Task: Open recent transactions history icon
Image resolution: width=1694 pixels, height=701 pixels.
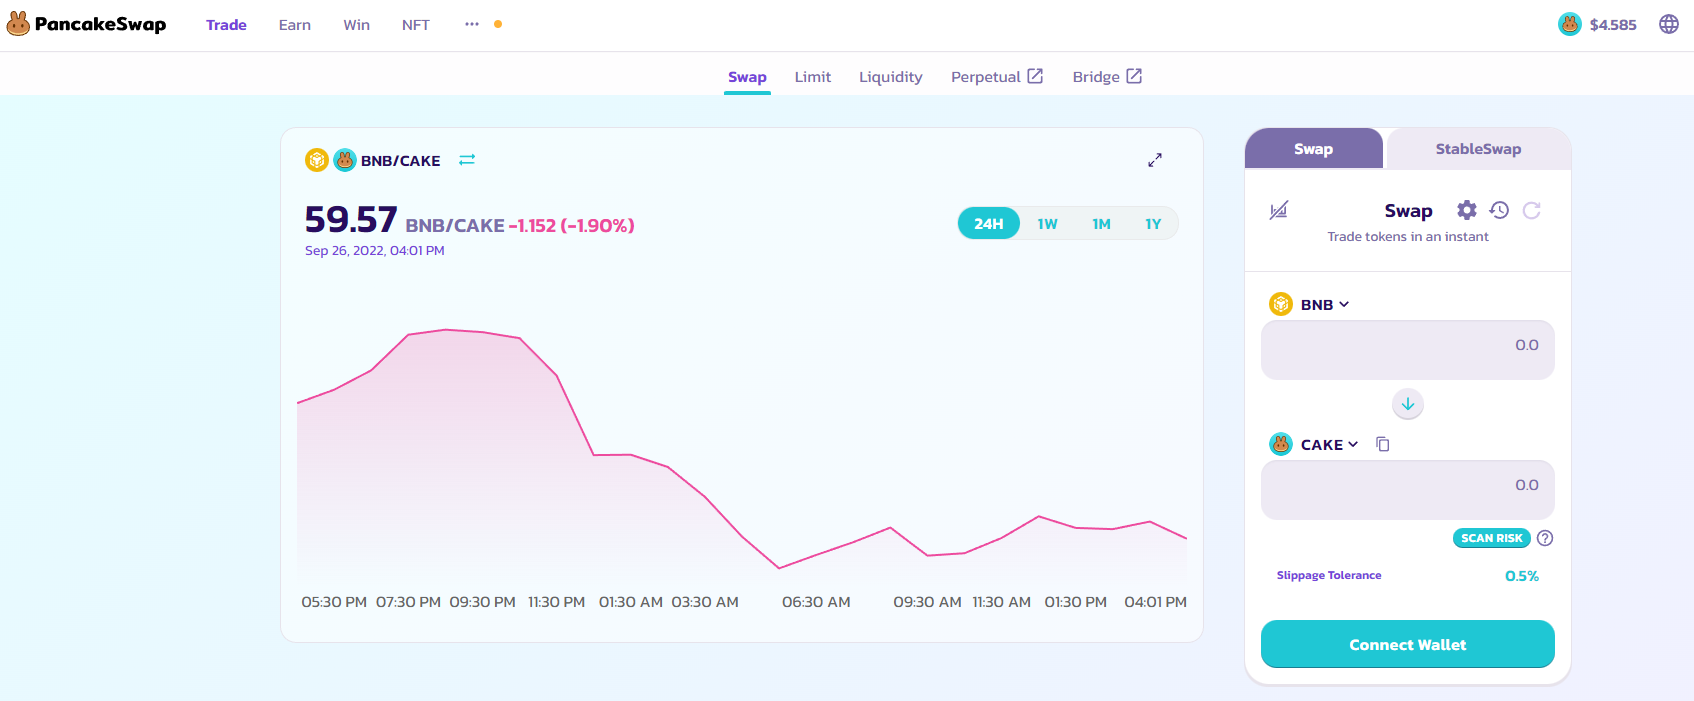Action: 1499,210
